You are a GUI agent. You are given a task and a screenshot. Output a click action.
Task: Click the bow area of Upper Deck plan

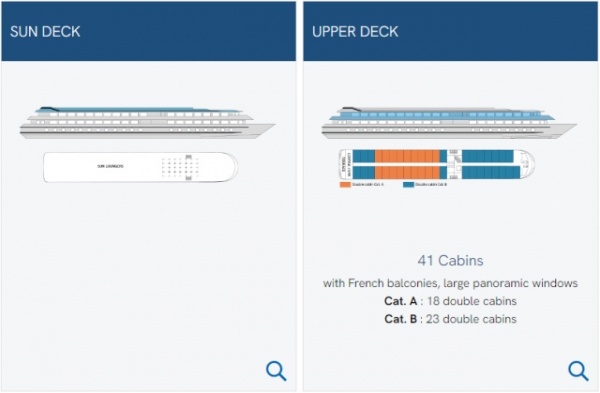[x=525, y=164]
